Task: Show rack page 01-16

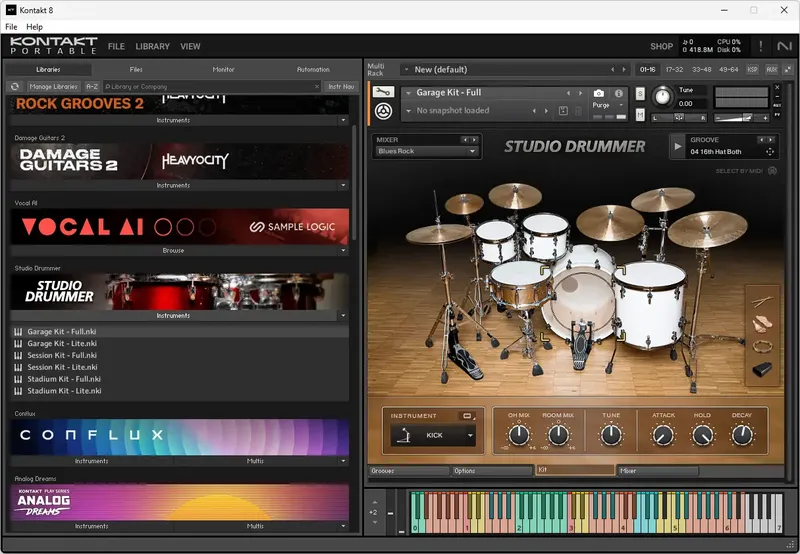Action: (647, 69)
